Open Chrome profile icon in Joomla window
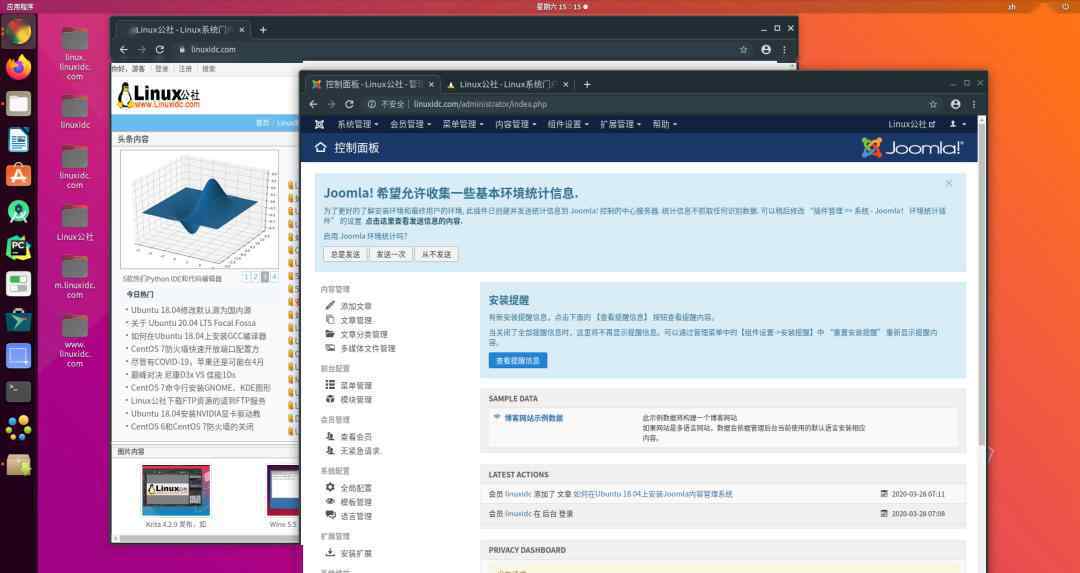The height and width of the screenshot is (573, 1080). pyautogui.click(x=955, y=104)
